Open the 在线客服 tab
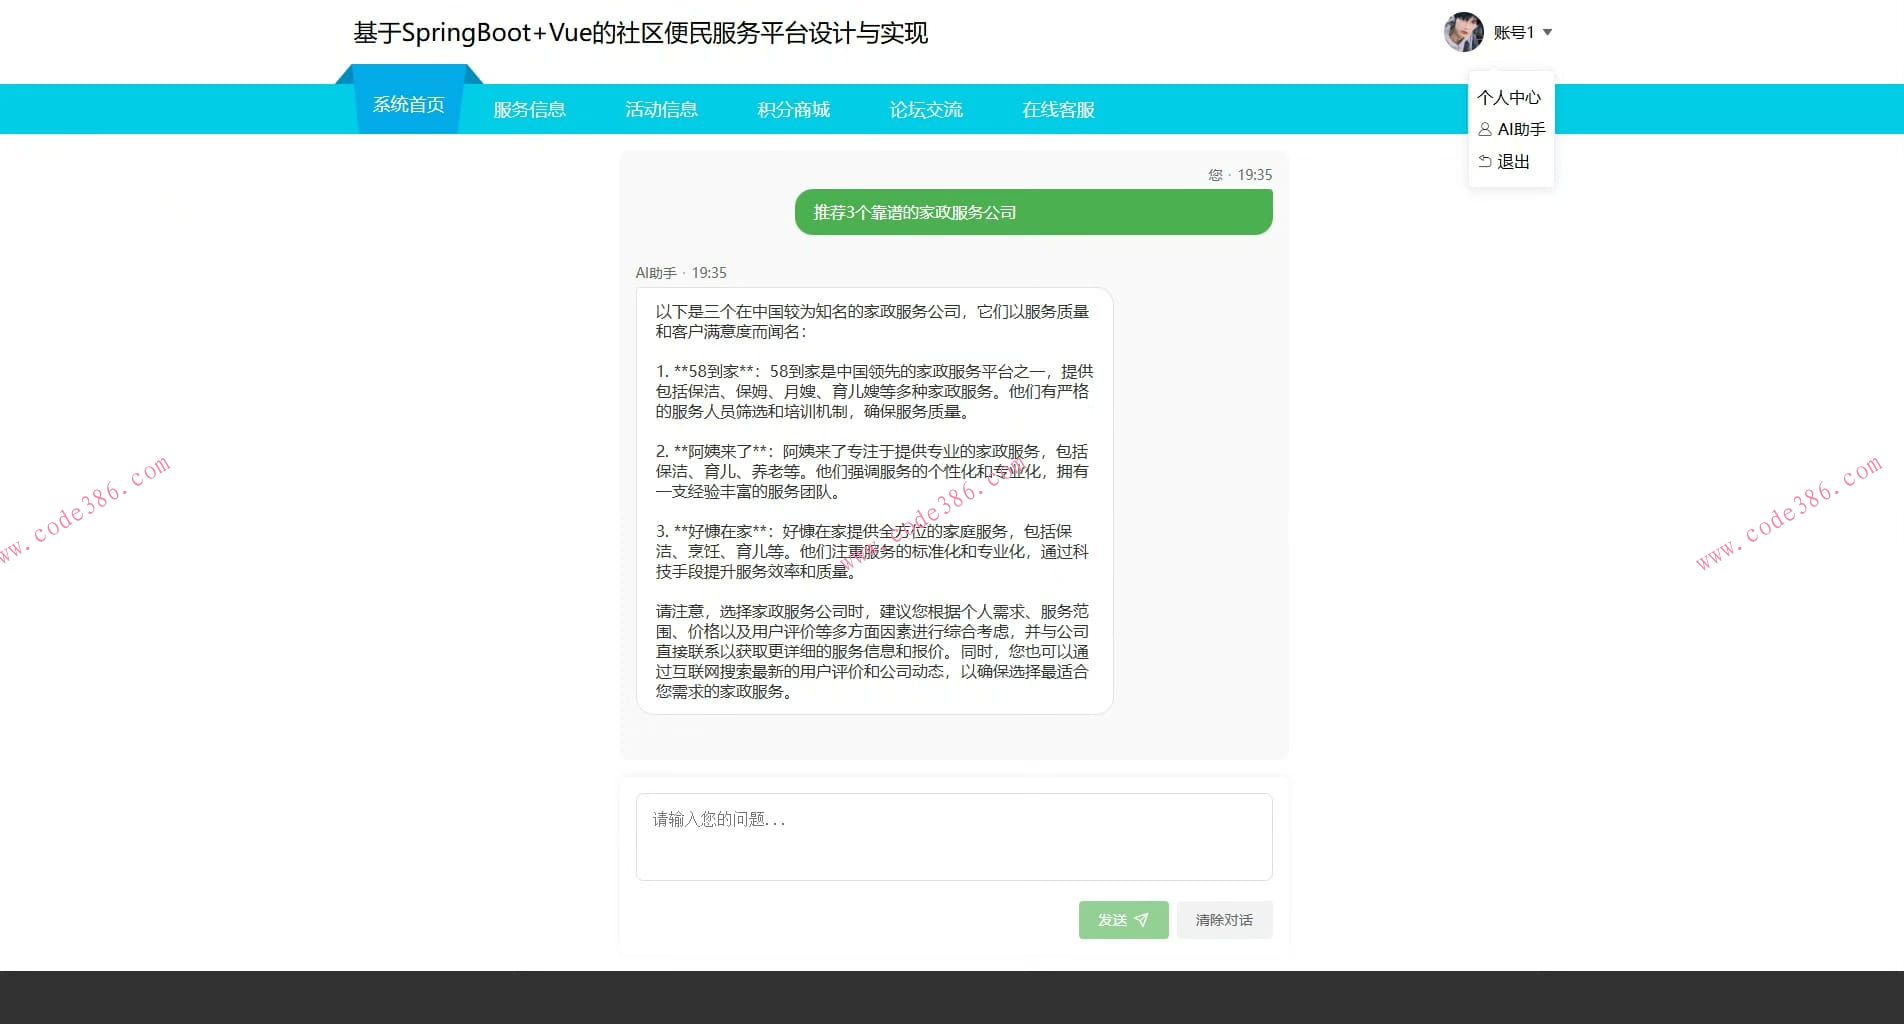1904x1024 pixels. [1057, 109]
